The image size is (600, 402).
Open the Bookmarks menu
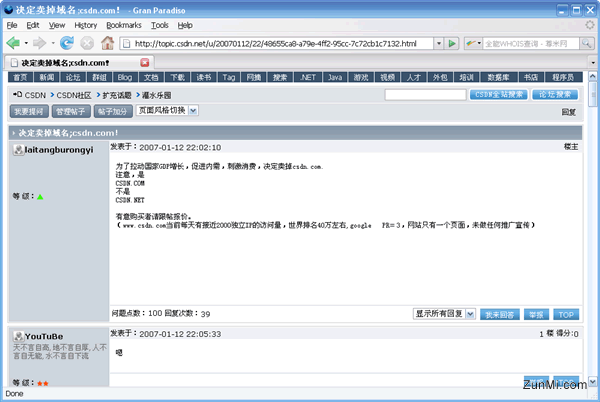point(124,25)
